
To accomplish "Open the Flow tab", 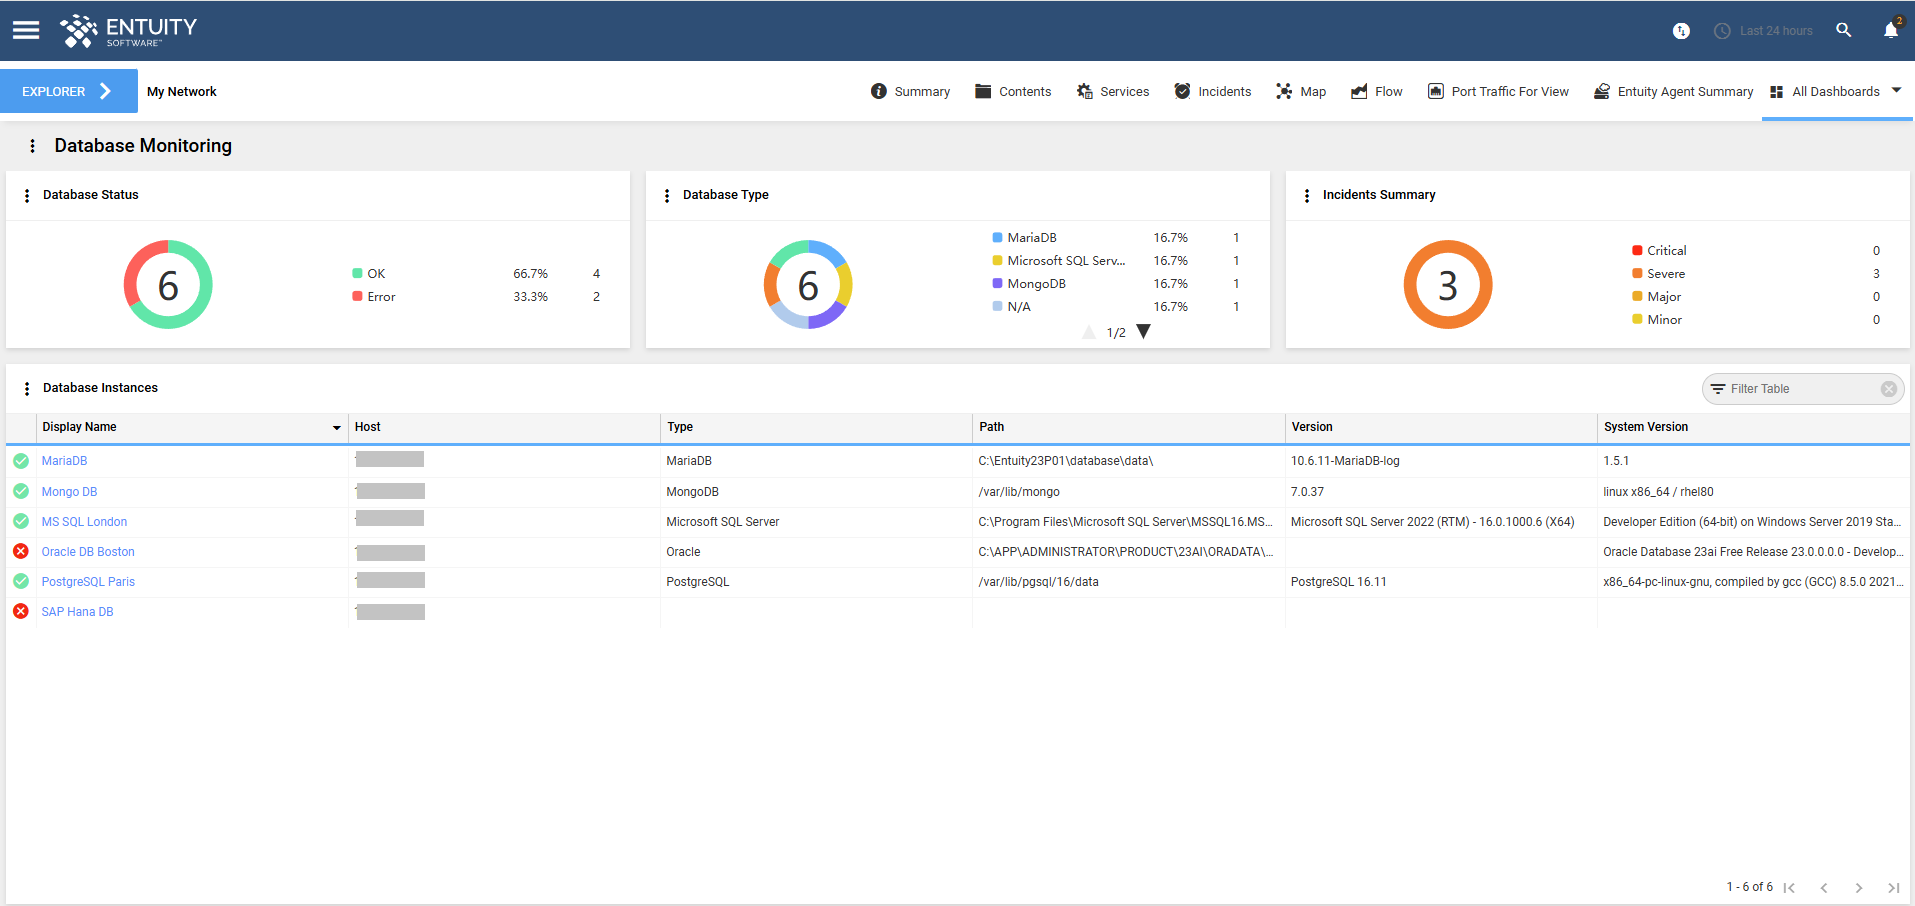I will (1377, 91).
